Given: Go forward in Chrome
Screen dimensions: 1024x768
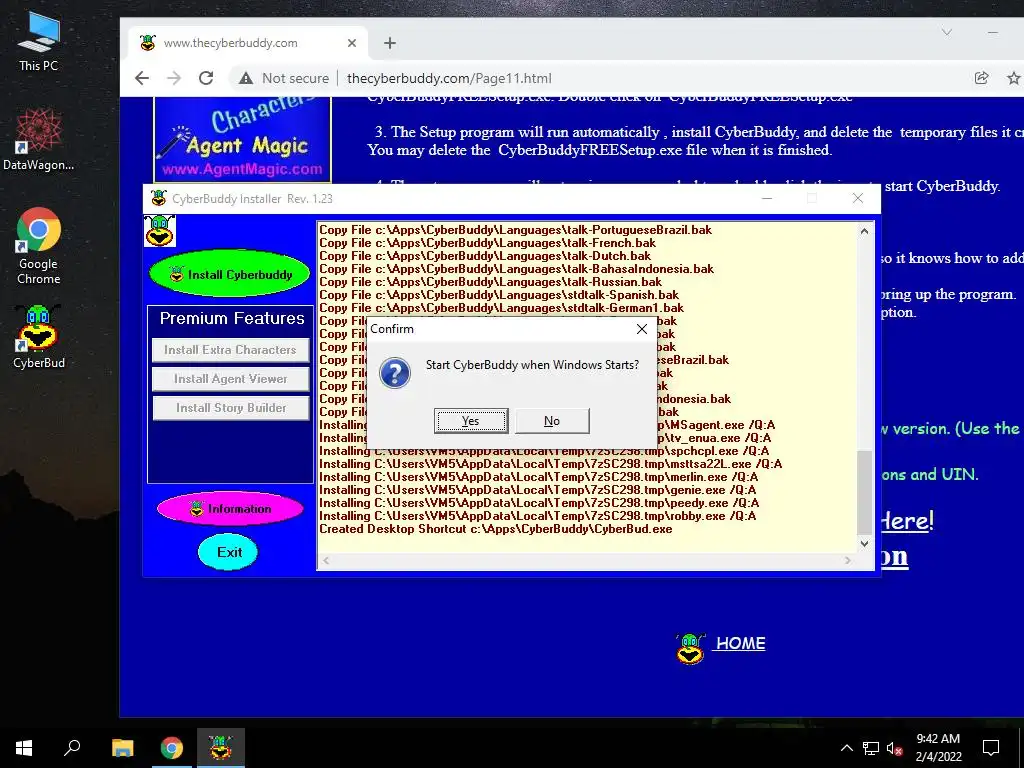Looking at the screenshot, I should 174,78.
